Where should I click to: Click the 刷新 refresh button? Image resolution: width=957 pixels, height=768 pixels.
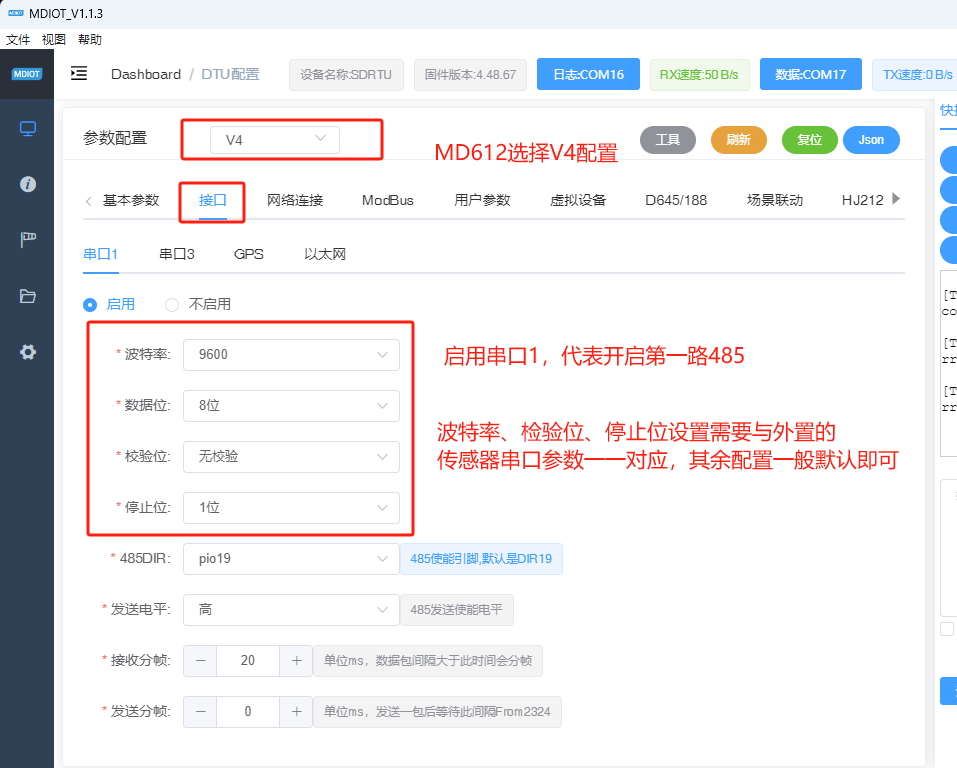(x=739, y=139)
